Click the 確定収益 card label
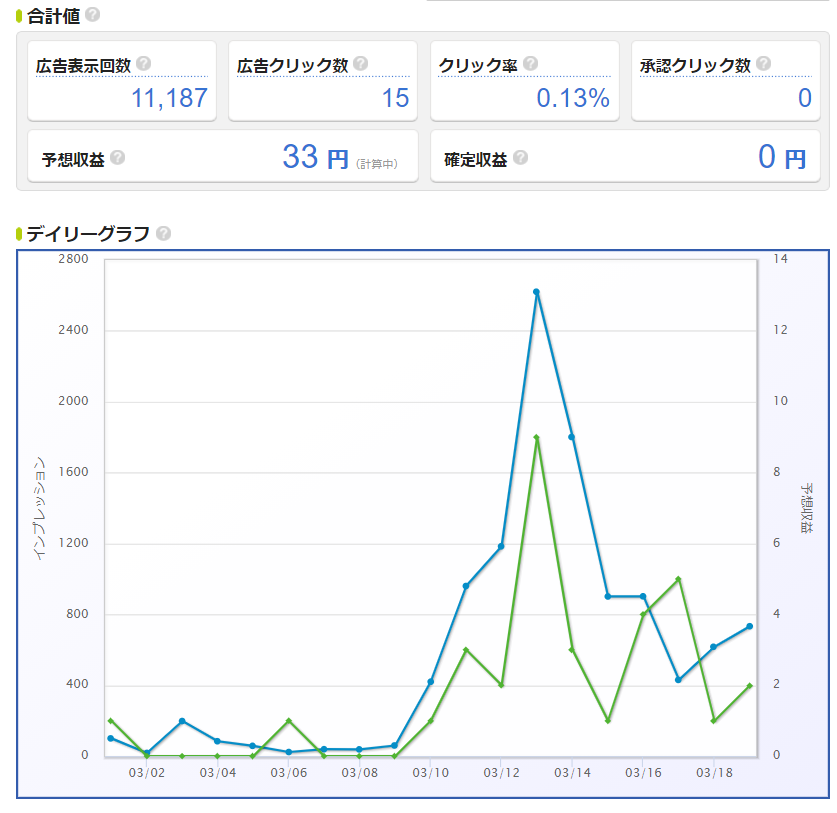Screen dimensions: 837x813 pyautogui.click(x=476, y=160)
